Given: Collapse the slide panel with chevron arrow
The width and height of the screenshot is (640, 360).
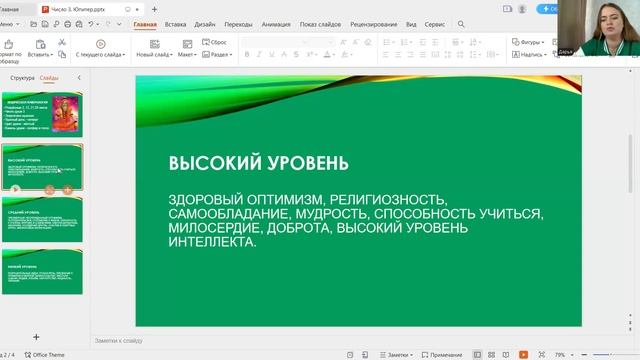Looking at the screenshot, I should point(79,78).
